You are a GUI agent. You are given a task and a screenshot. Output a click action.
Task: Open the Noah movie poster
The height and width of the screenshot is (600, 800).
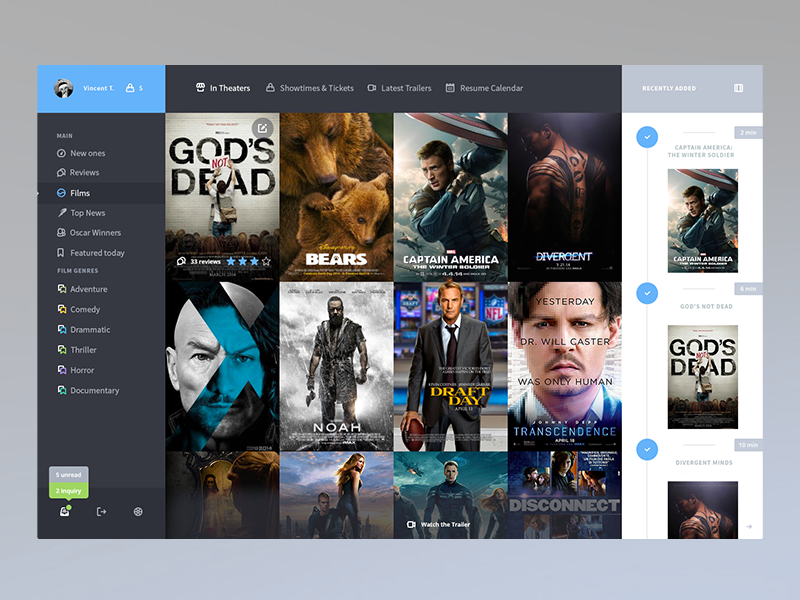coord(336,366)
